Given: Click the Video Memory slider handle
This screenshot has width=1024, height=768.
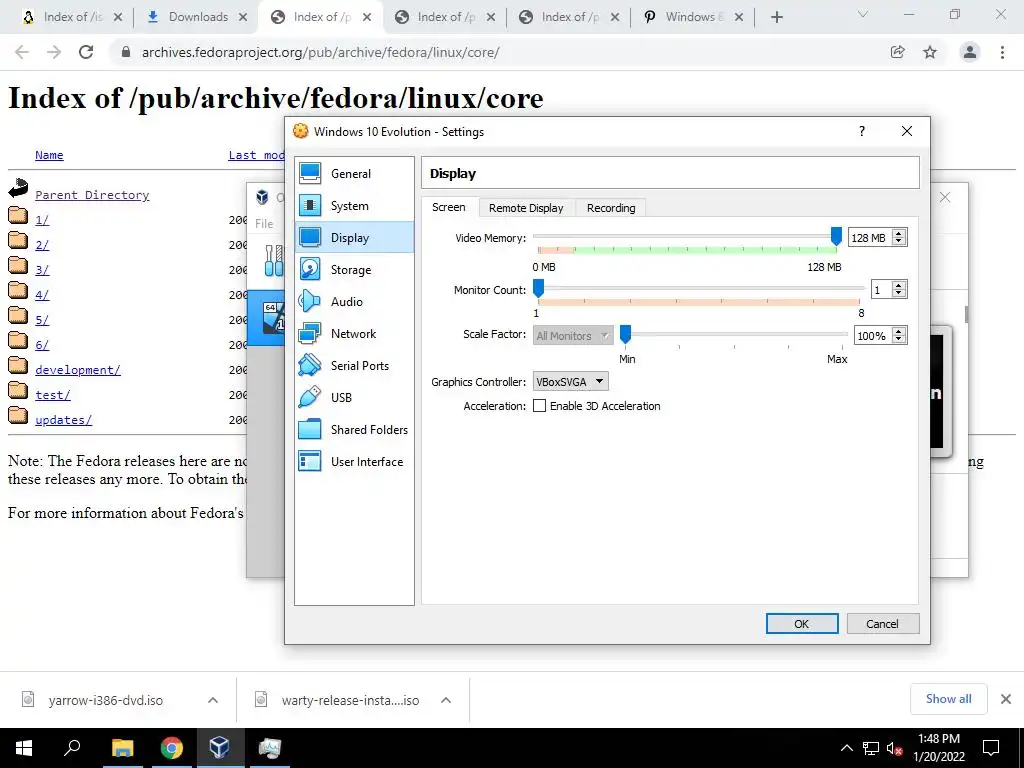Looking at the screenshot, I should (836, 236).
